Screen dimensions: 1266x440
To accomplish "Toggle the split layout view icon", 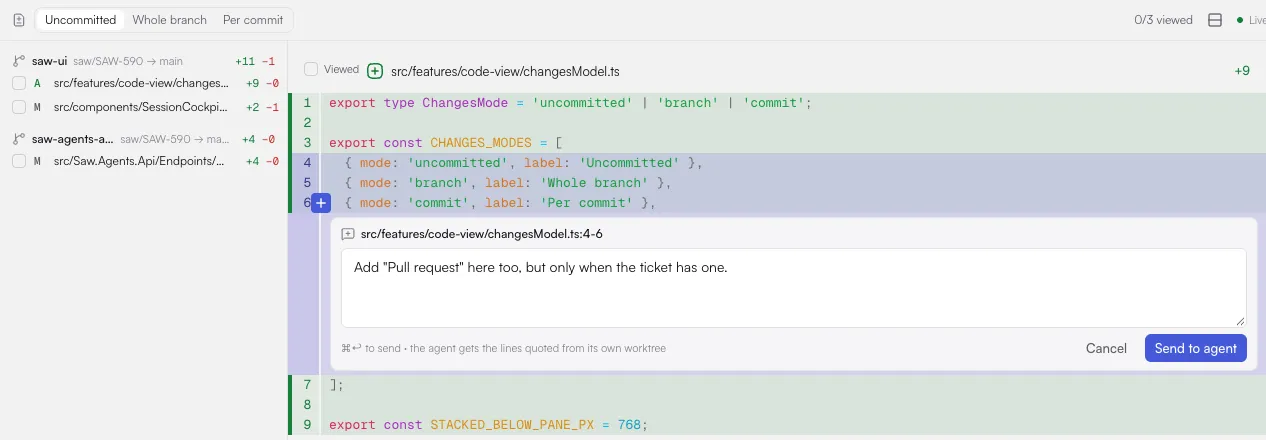I will pos(1215,20).
